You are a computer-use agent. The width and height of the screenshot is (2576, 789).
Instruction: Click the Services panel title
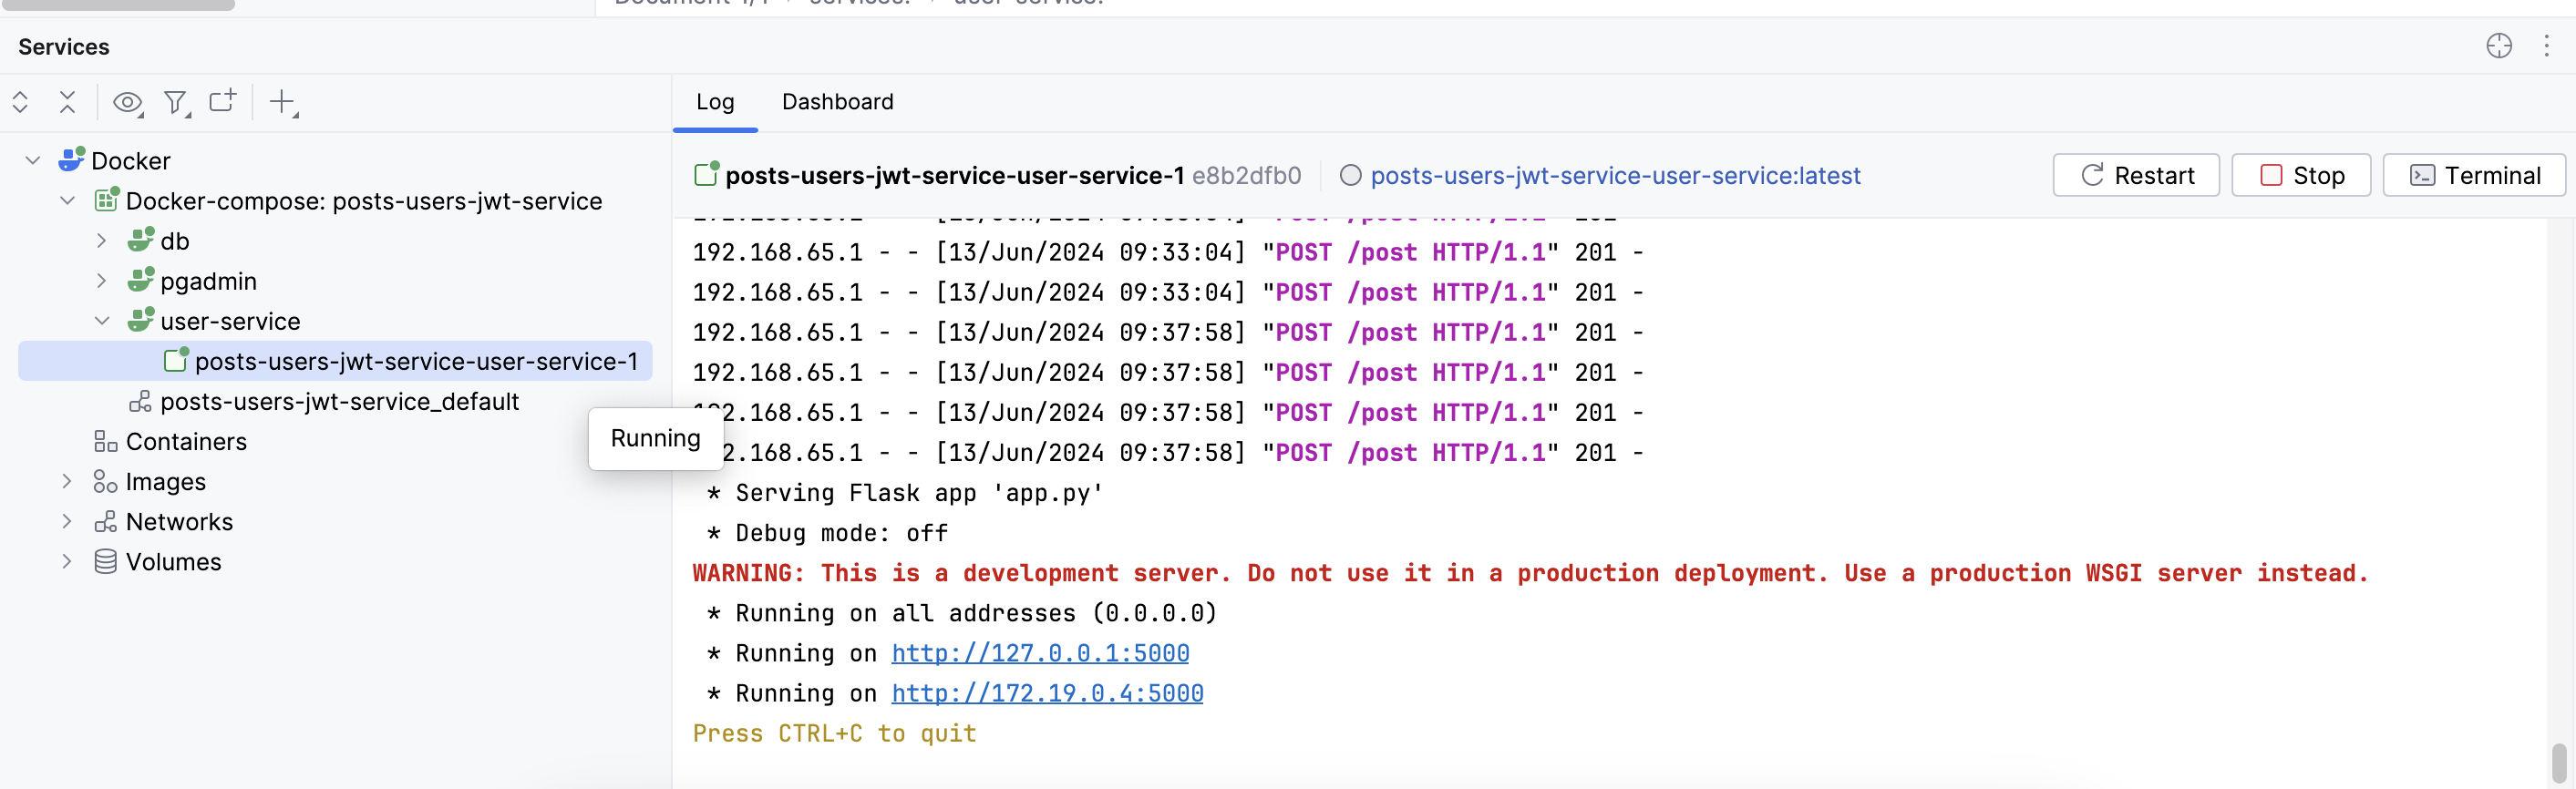(x=64, y=46)
